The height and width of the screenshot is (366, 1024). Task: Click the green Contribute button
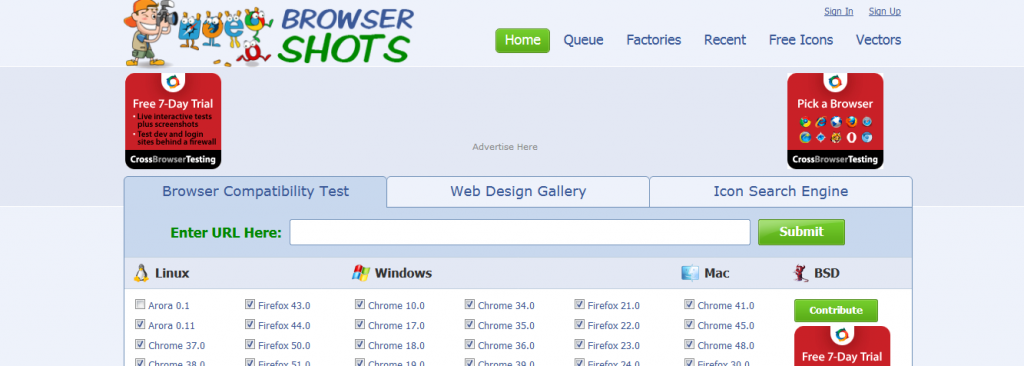point(836,310)
